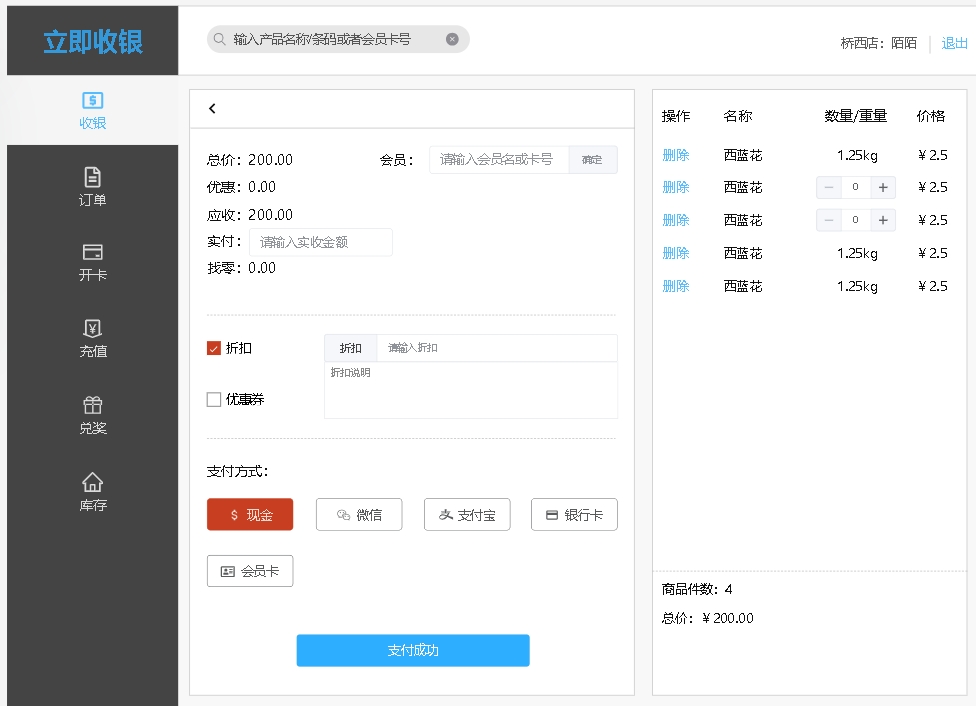This screenshot has height=706, width=976.
Task: Click the 退出 logout link
Action: [x=954, y=43]
